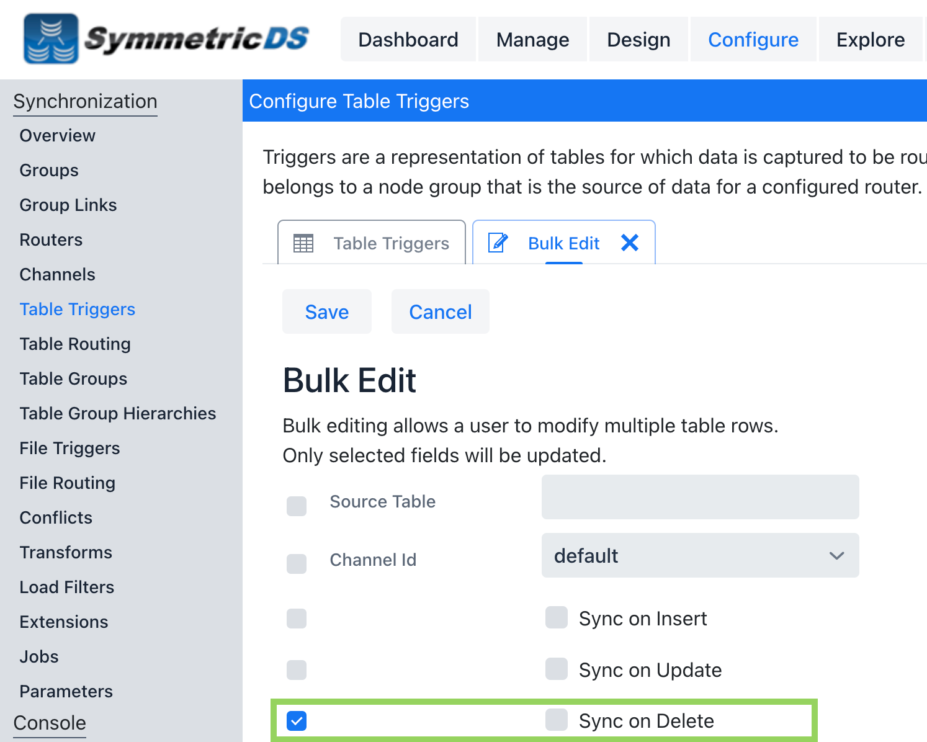Open the Conflicts configuration page
Viewport: 927px width, 742px height.
[55, 517]
